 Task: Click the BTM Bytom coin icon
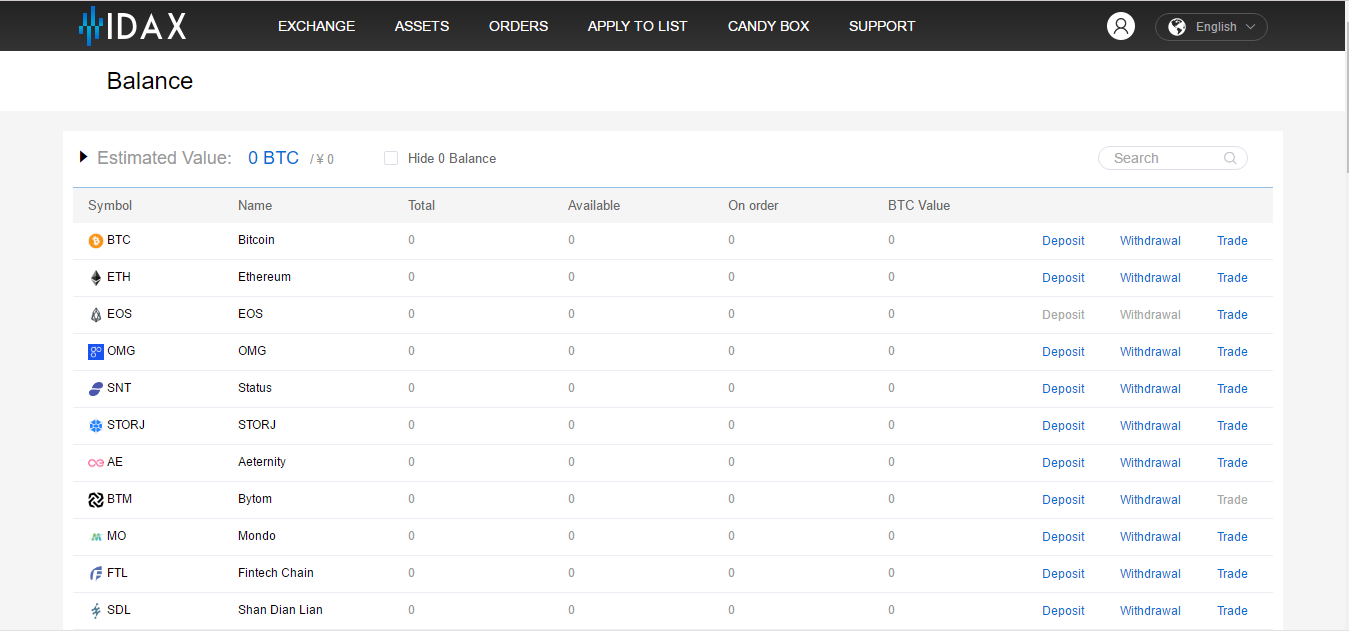point(96,500)
